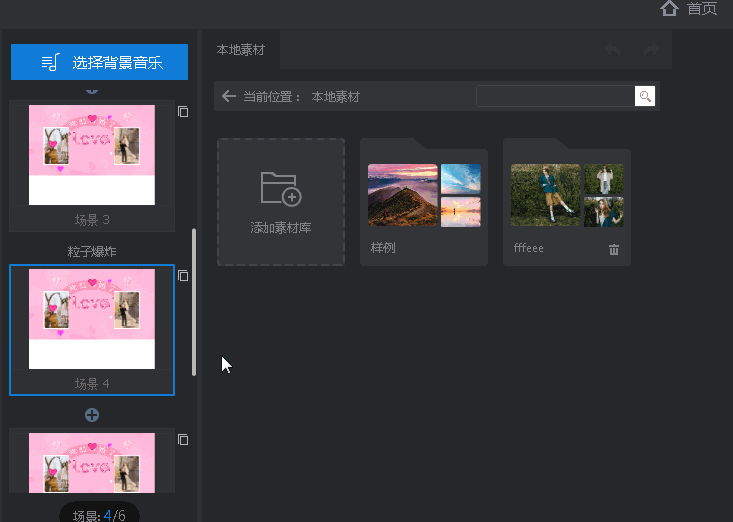The width and height of the screenshot is (733, 522).
Task: Copy 场景 4 using duplicate icon
Action: tap(183, 276)
